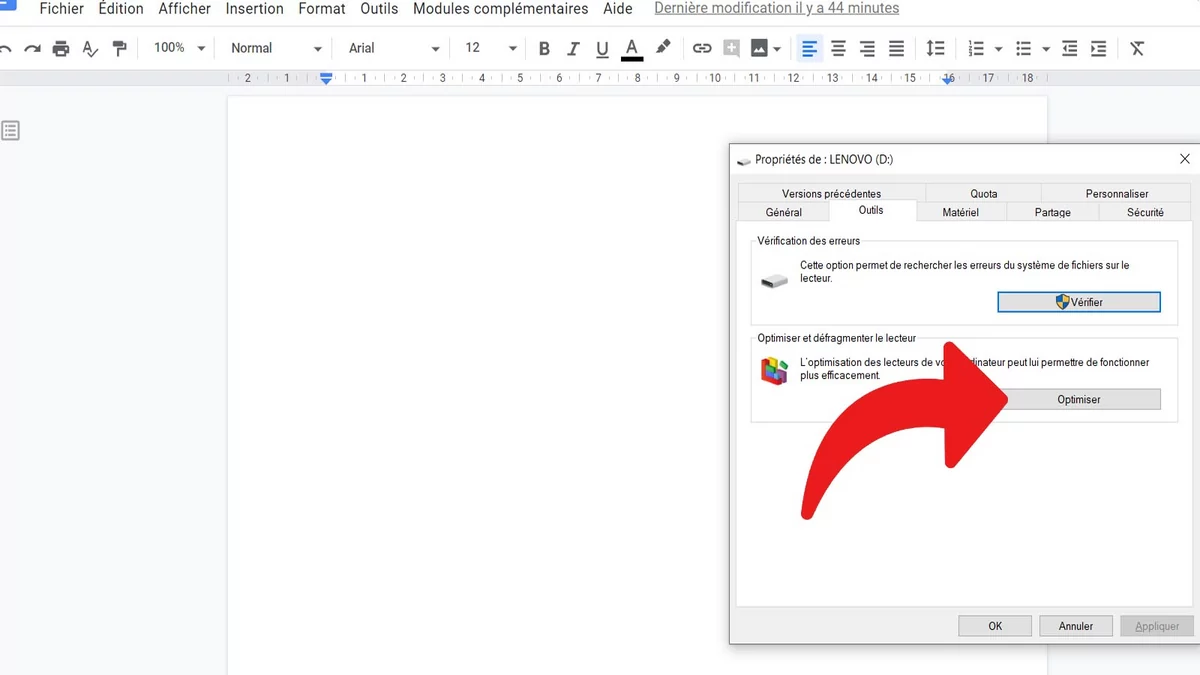
Task: Run the Spelling check tool
Action: [90, 47]
